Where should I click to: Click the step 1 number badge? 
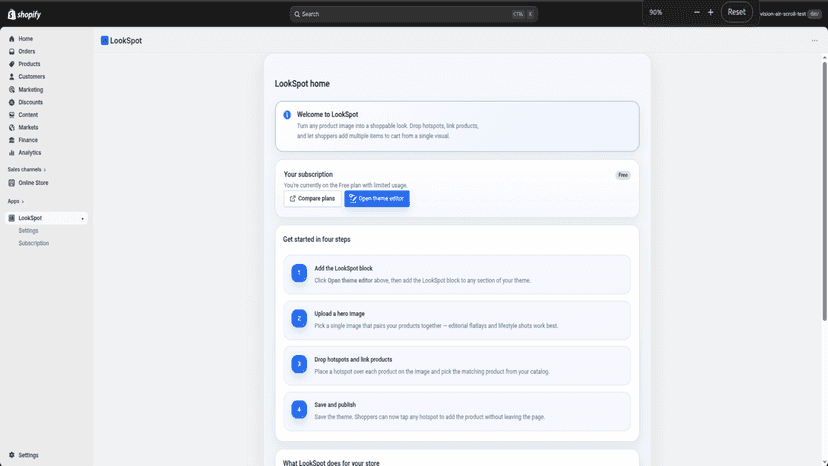[299, 273]
